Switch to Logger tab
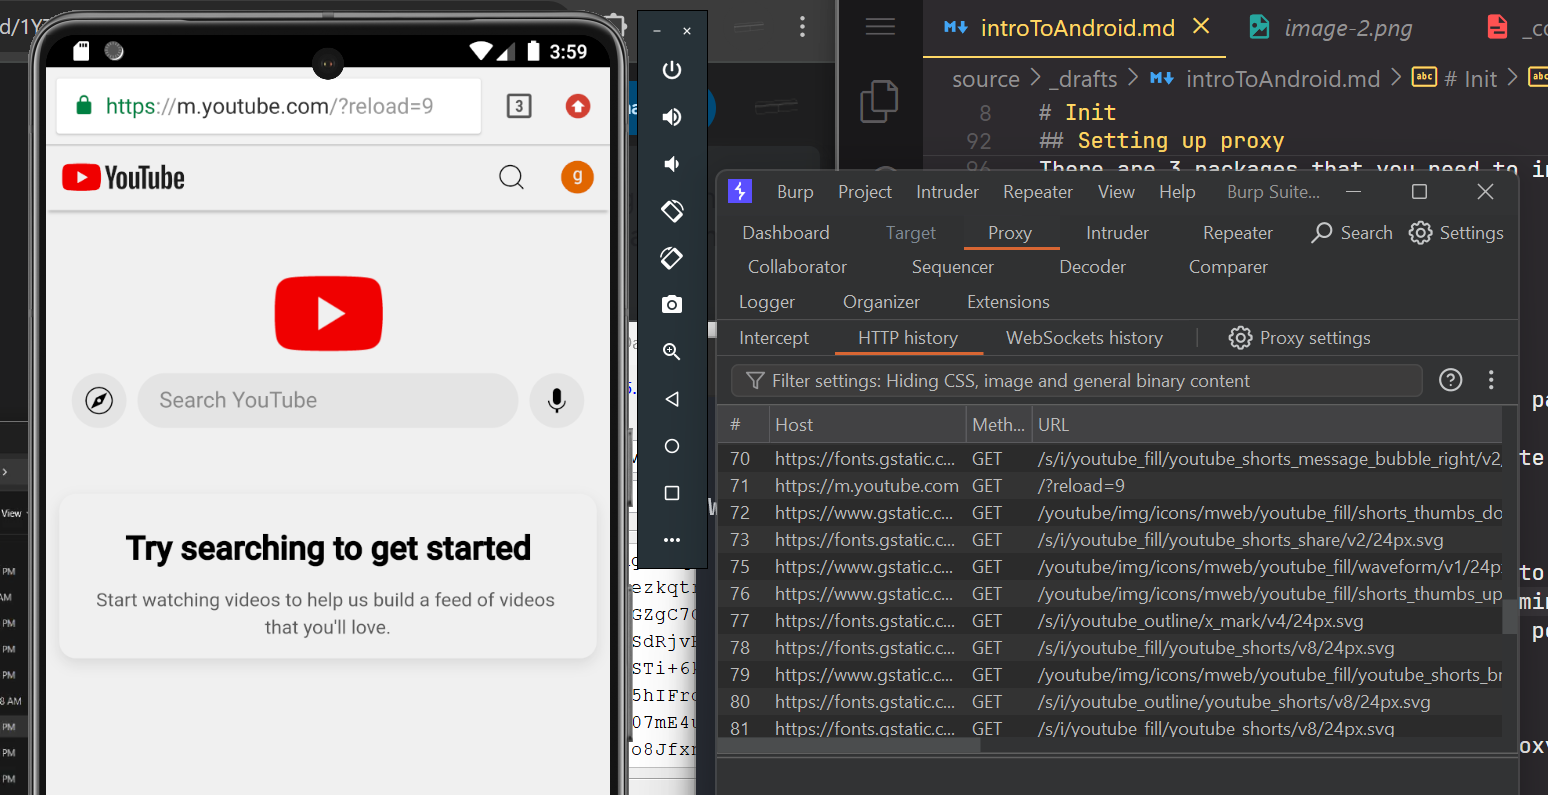Image resolution: width=1548 pixels, height=795 pixels. coord(767,302)
